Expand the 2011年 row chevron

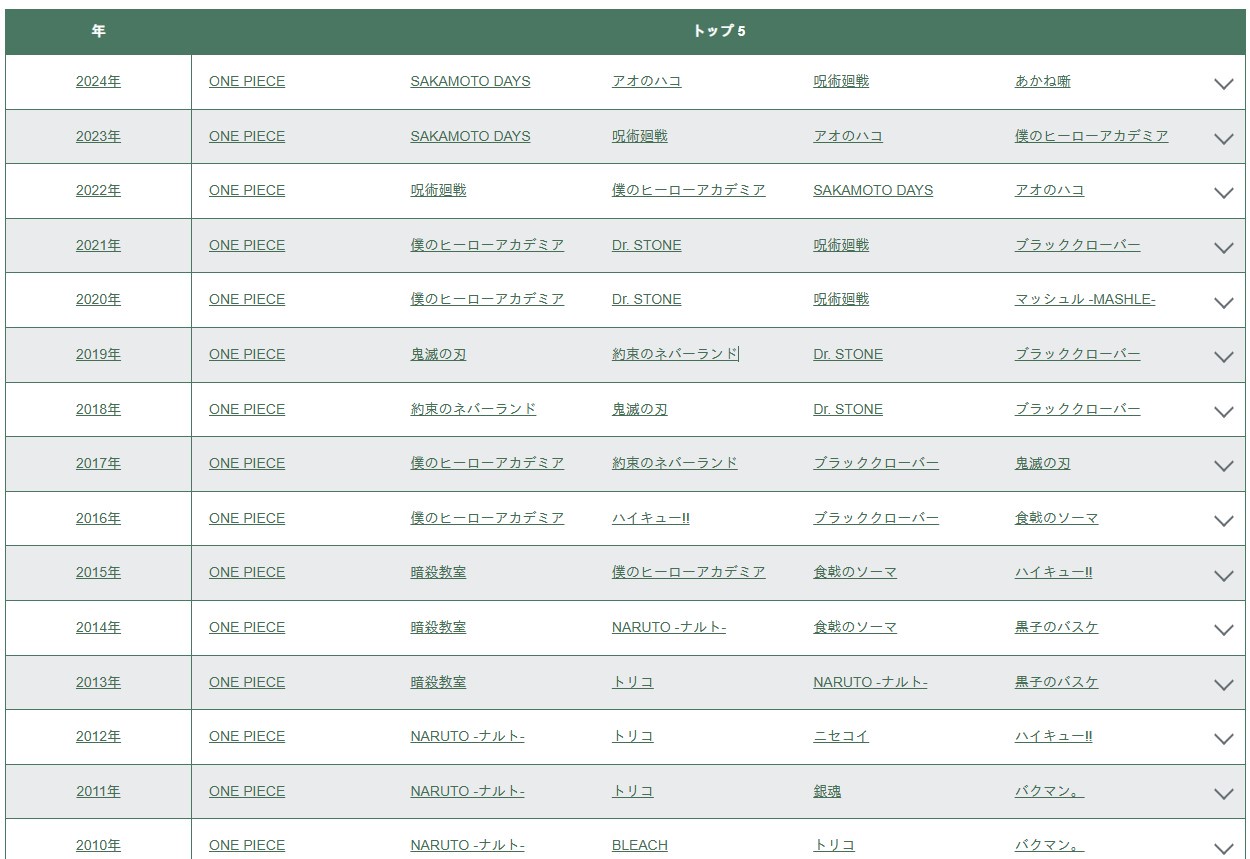[x=1223, y=794]
